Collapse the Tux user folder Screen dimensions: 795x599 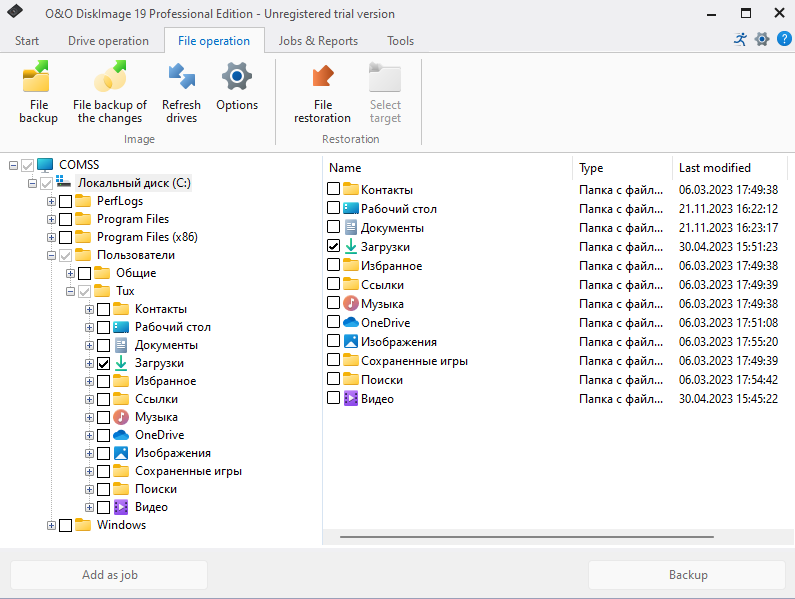[x=70, y=291]
